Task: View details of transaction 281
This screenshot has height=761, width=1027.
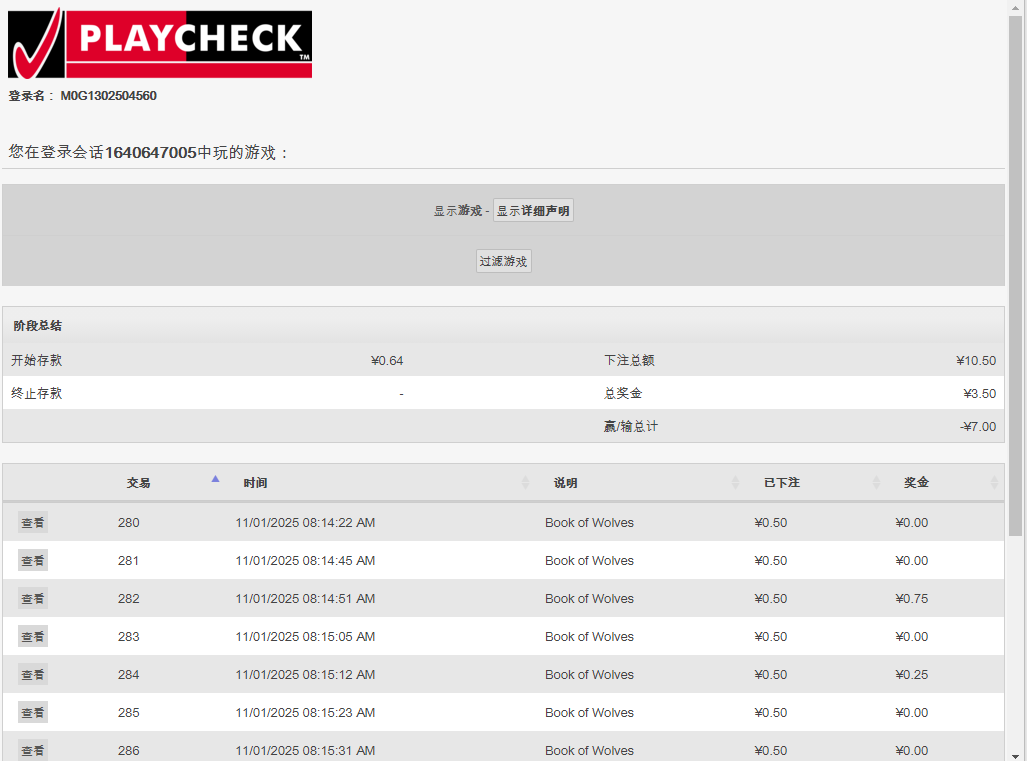Action: 33,561
